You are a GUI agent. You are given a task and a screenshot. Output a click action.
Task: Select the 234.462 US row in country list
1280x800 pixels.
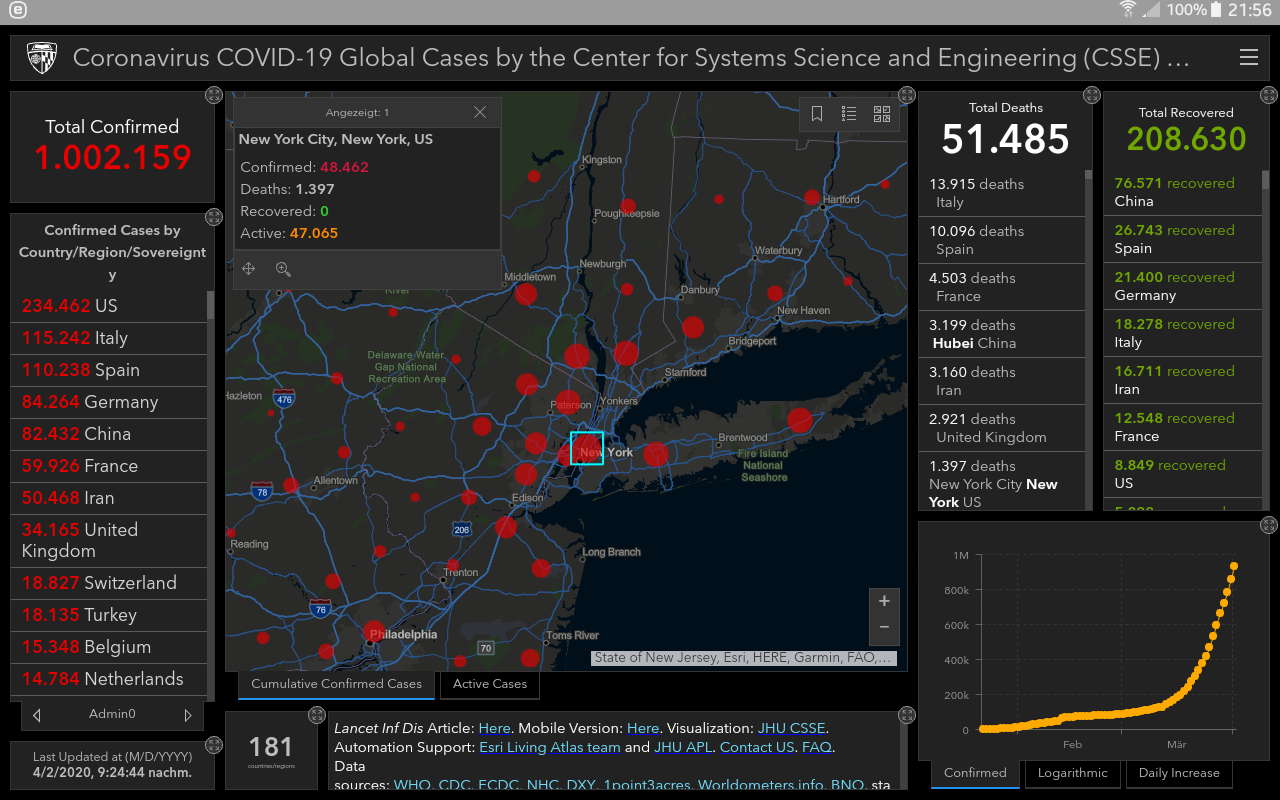point(109,306)
